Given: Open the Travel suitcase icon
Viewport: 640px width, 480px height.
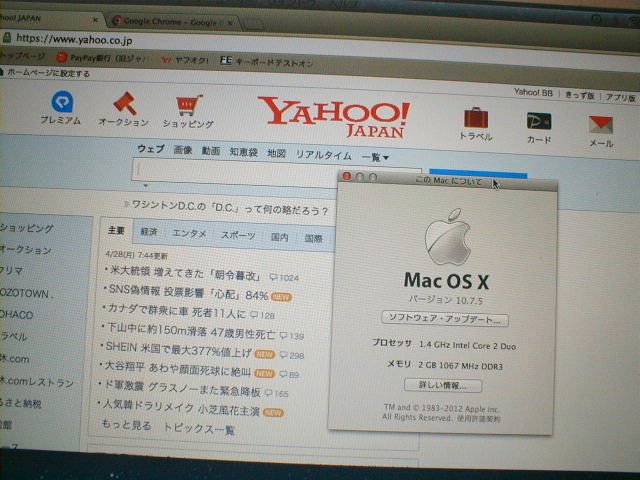Looking at the screenshot, I should [x=476, y=118].
